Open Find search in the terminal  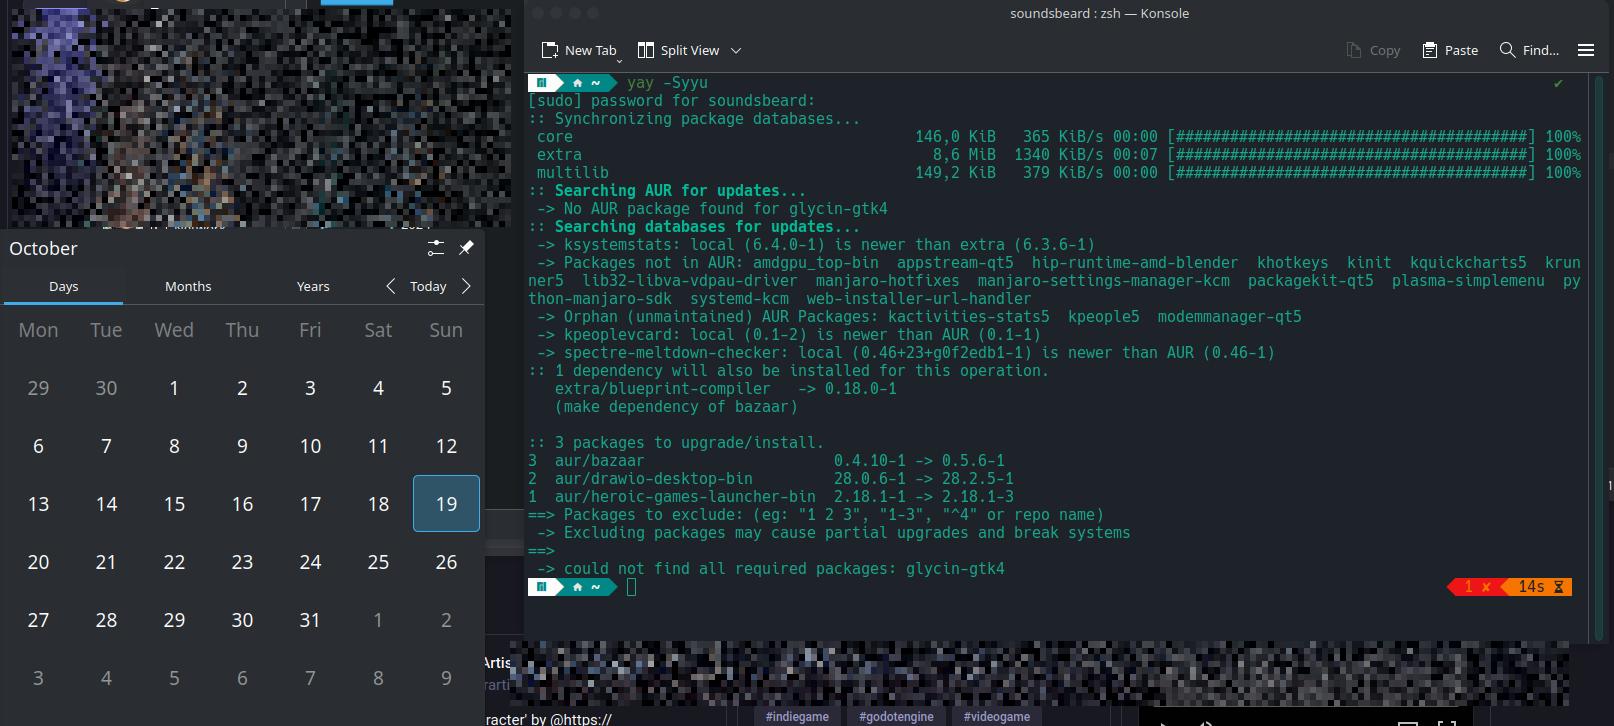[1529, 50]
